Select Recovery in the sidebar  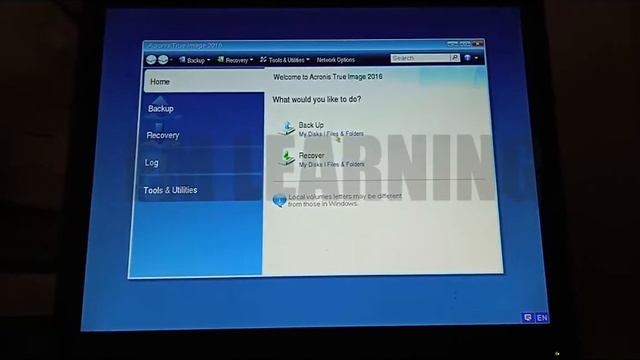[202, 135]
